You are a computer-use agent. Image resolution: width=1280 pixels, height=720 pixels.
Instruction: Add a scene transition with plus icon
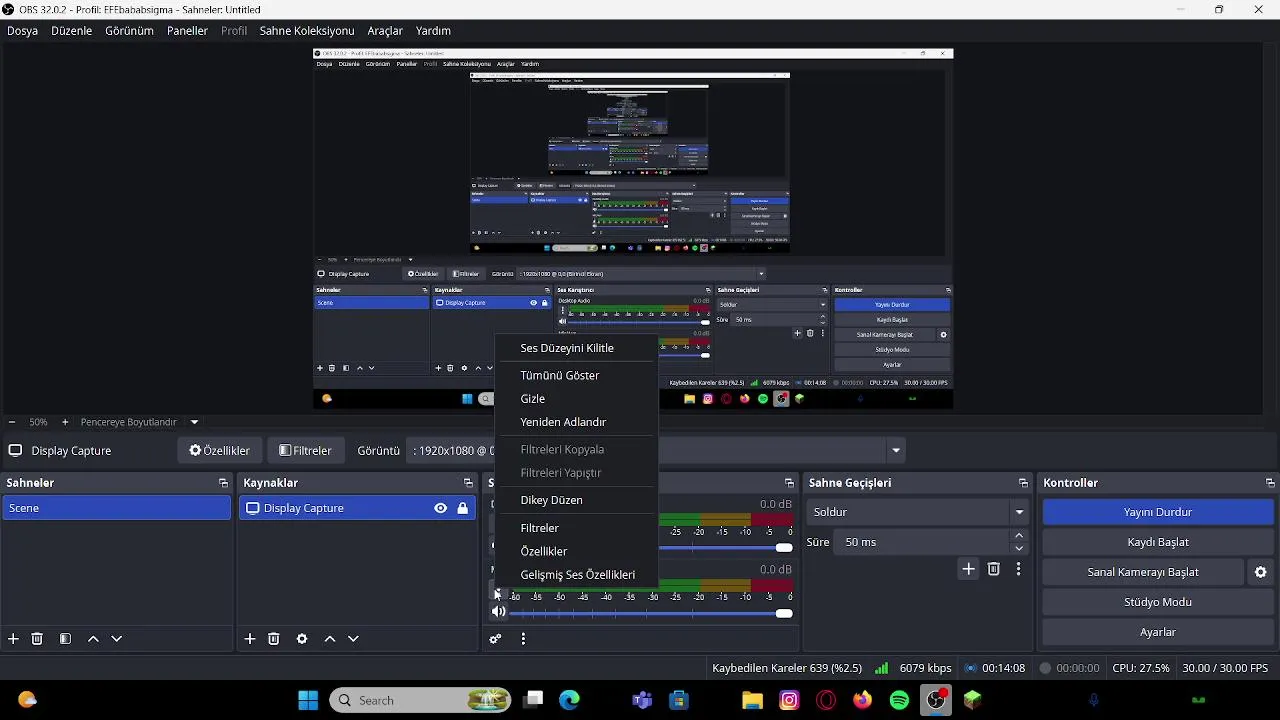tap(968, 569)
